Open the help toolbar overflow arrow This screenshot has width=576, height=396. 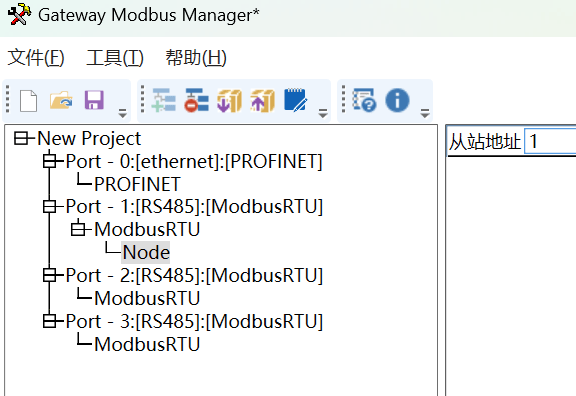point(425,113)
